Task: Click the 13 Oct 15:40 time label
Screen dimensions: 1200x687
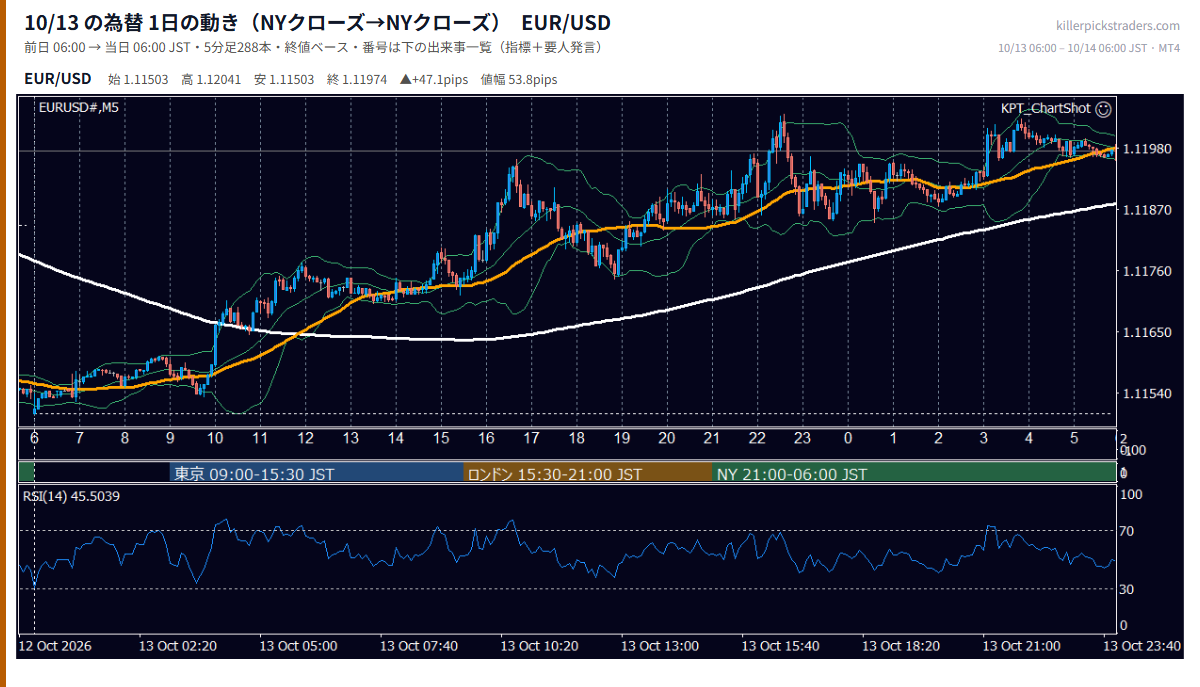Action: (781, 646)
